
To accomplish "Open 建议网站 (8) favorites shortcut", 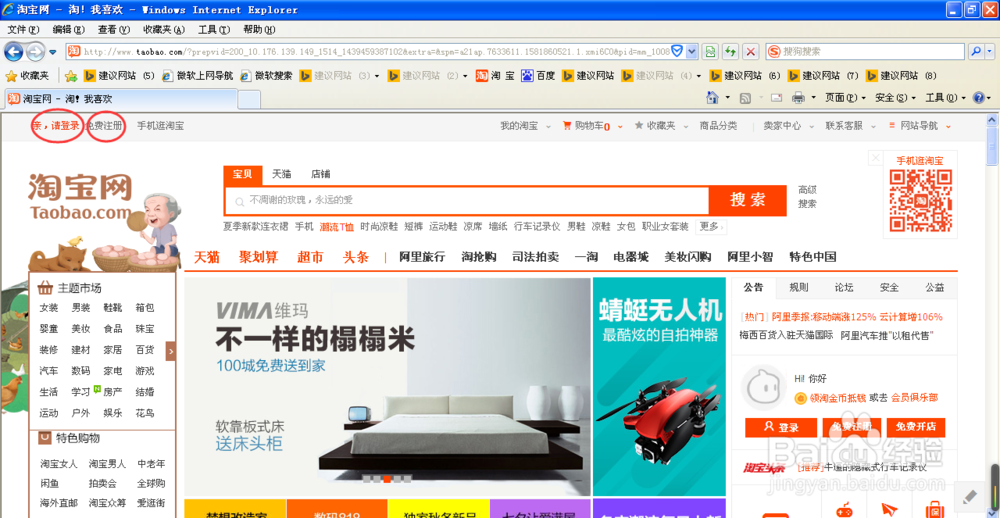I will point(902,76).
